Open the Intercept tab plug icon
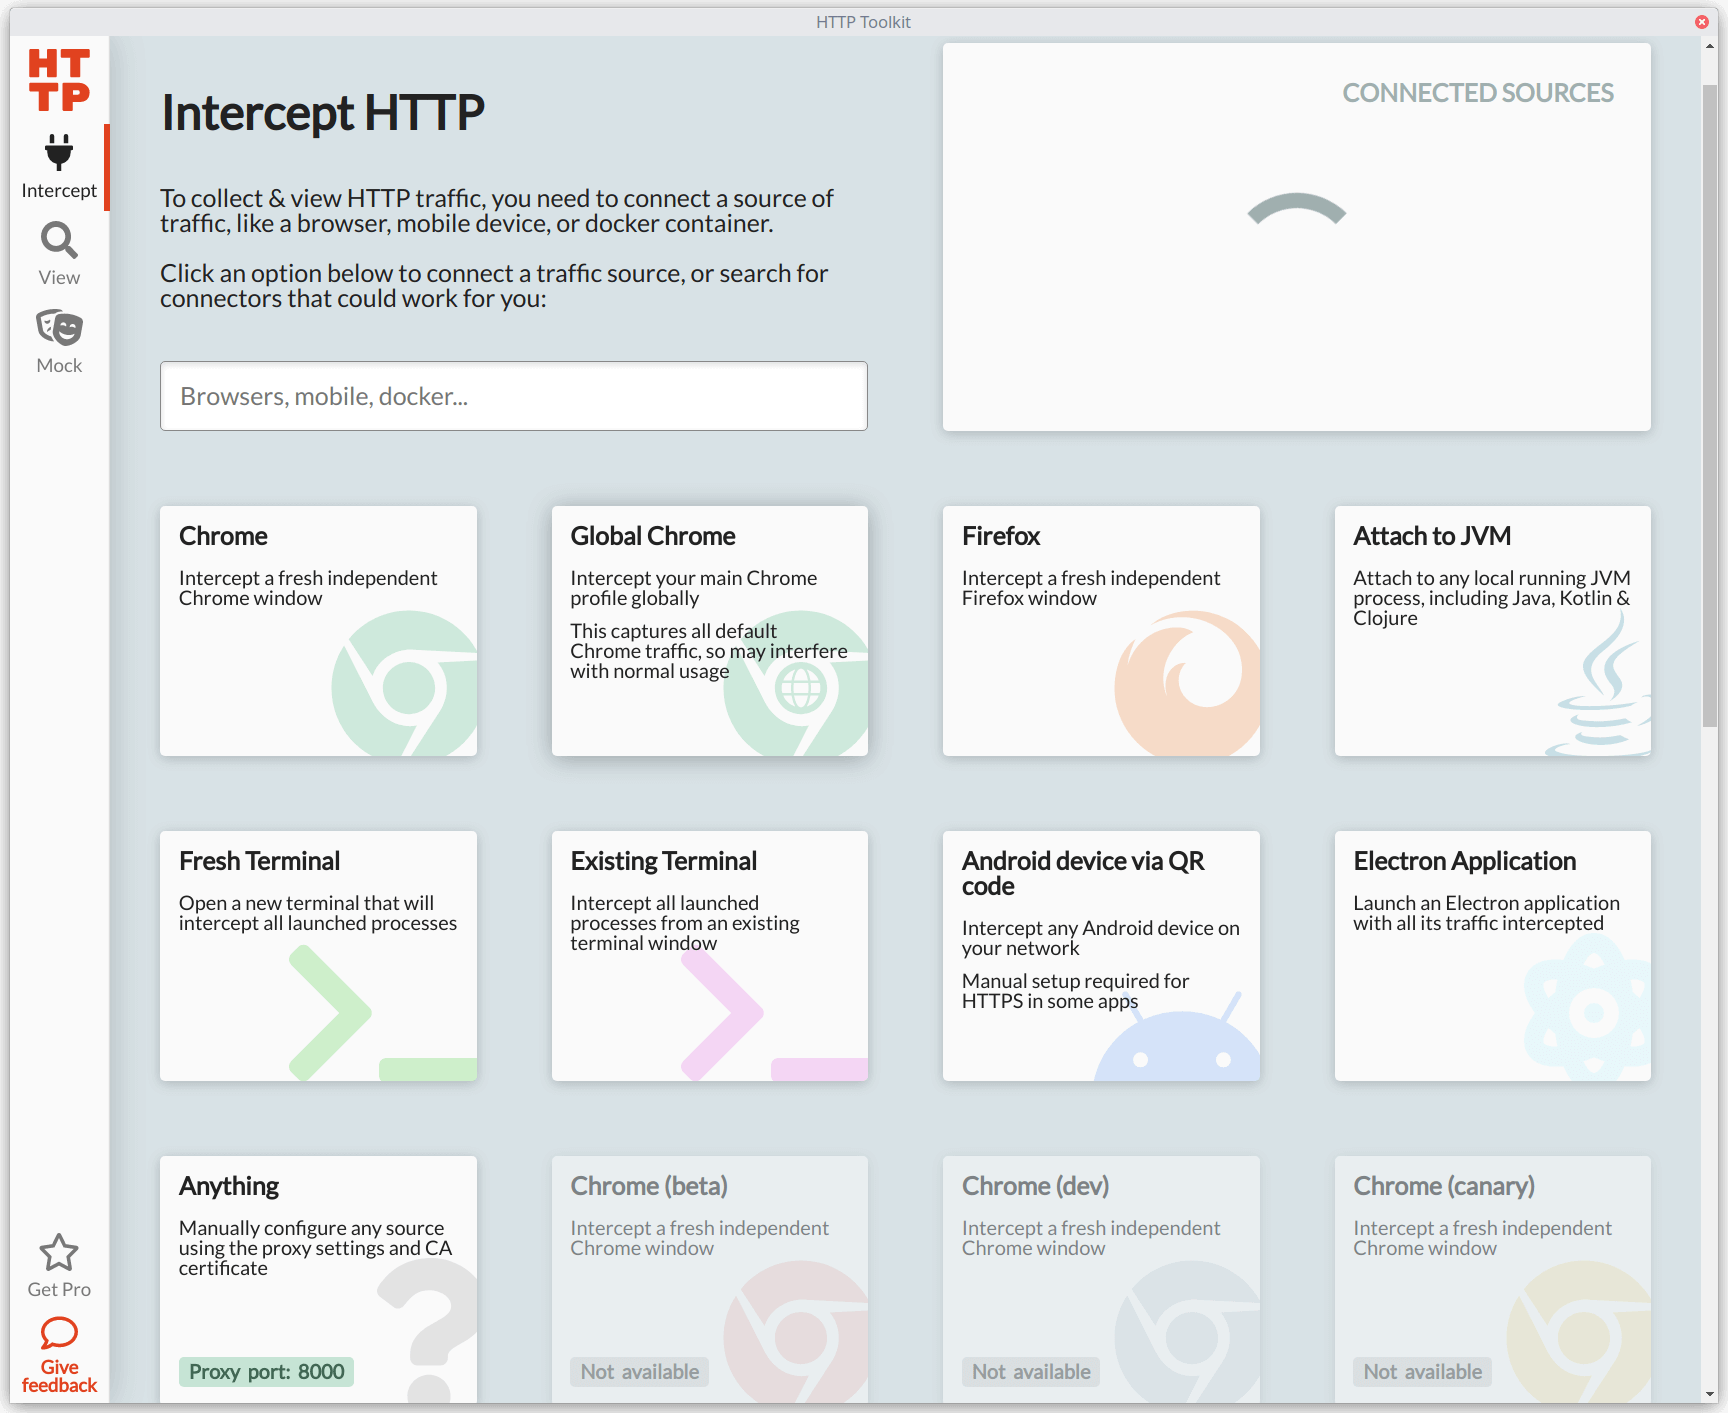1728x1413 pixels. (x=59, y=152)
